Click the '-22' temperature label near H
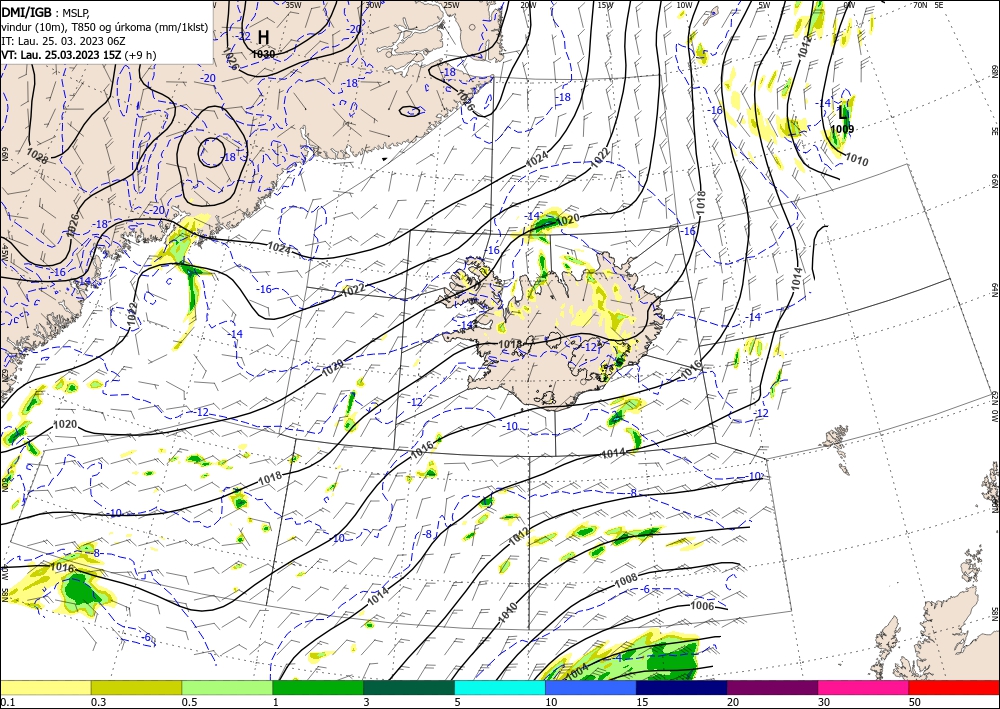Screen dimensions: 1000x709 [243, 36]
